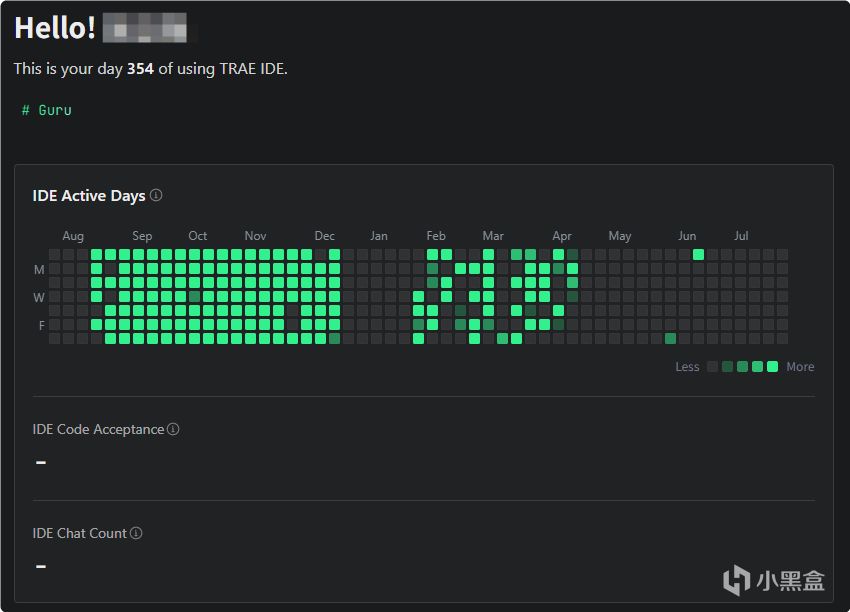850x612 pixels.
Task: Open the info icon beside IDE Code Acceptance
Action: click(173, 429)
